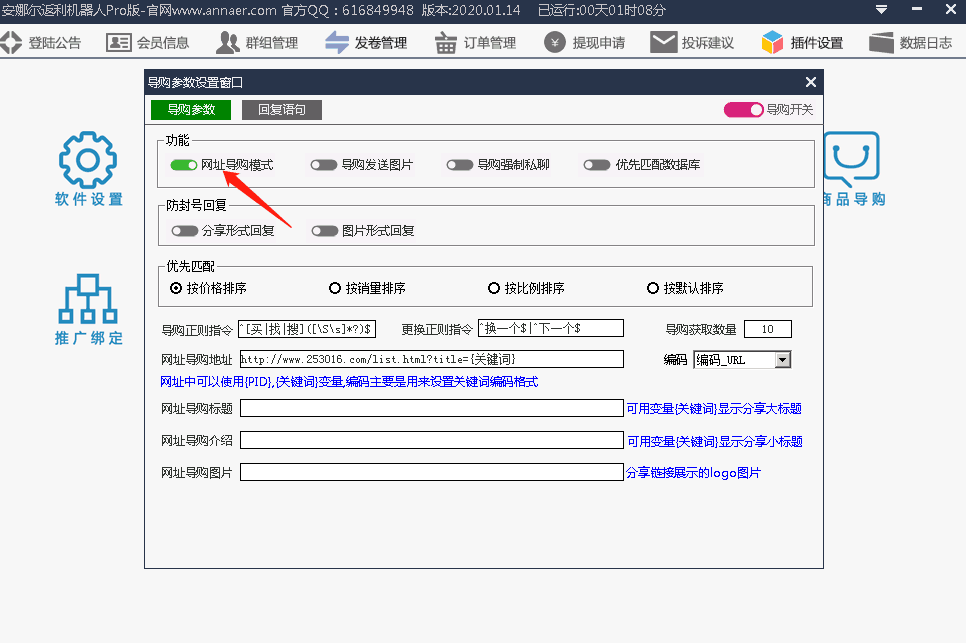Open 推广绑定 hierarchy icon
This screenshot has height=643, width=966.
tap(87, 299)
